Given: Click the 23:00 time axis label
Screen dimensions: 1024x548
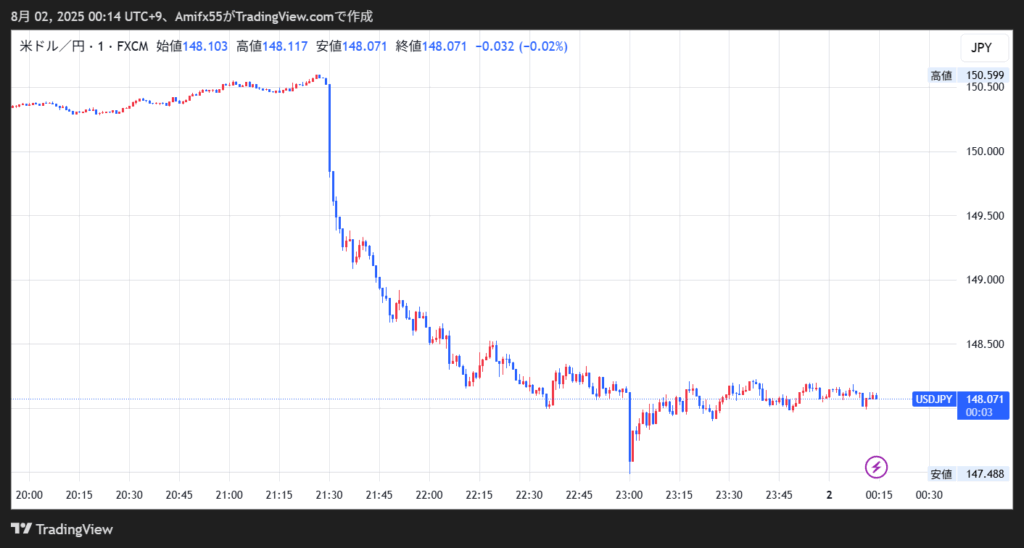Looking at the screenshot, I should tap(629, 495).
